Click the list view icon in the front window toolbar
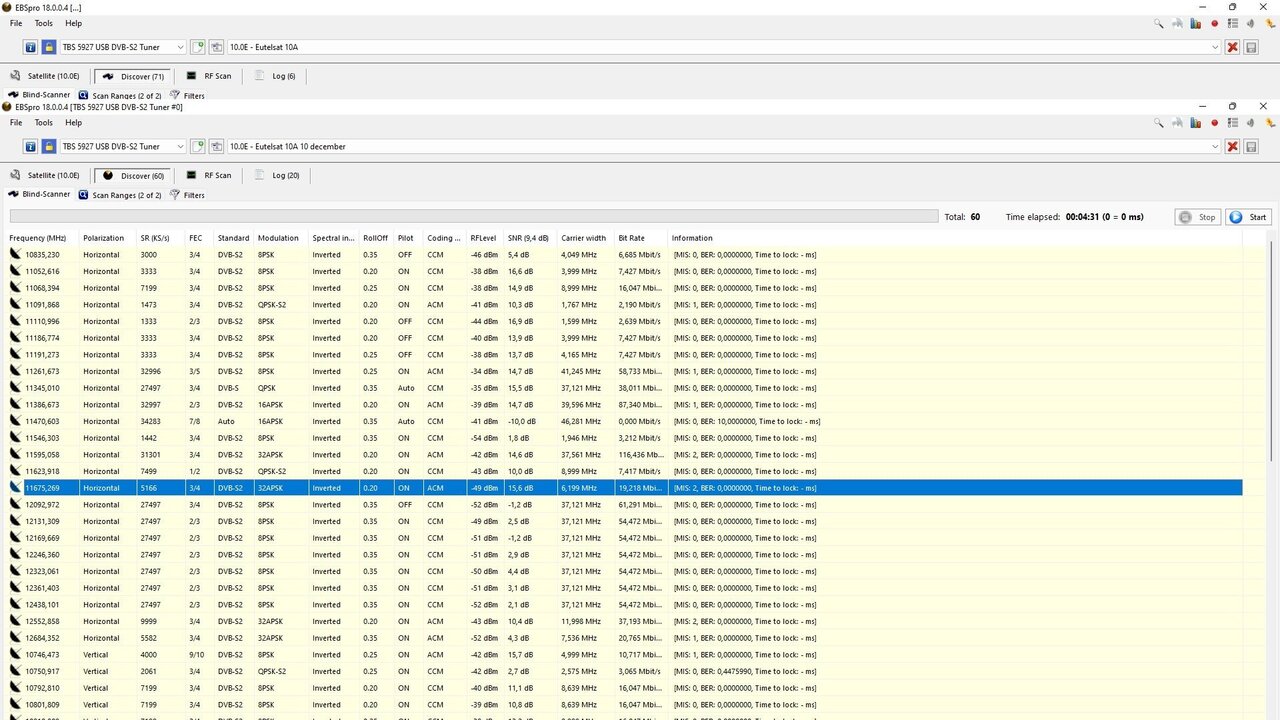The image size is (1280, 720). click(1232, 123)
